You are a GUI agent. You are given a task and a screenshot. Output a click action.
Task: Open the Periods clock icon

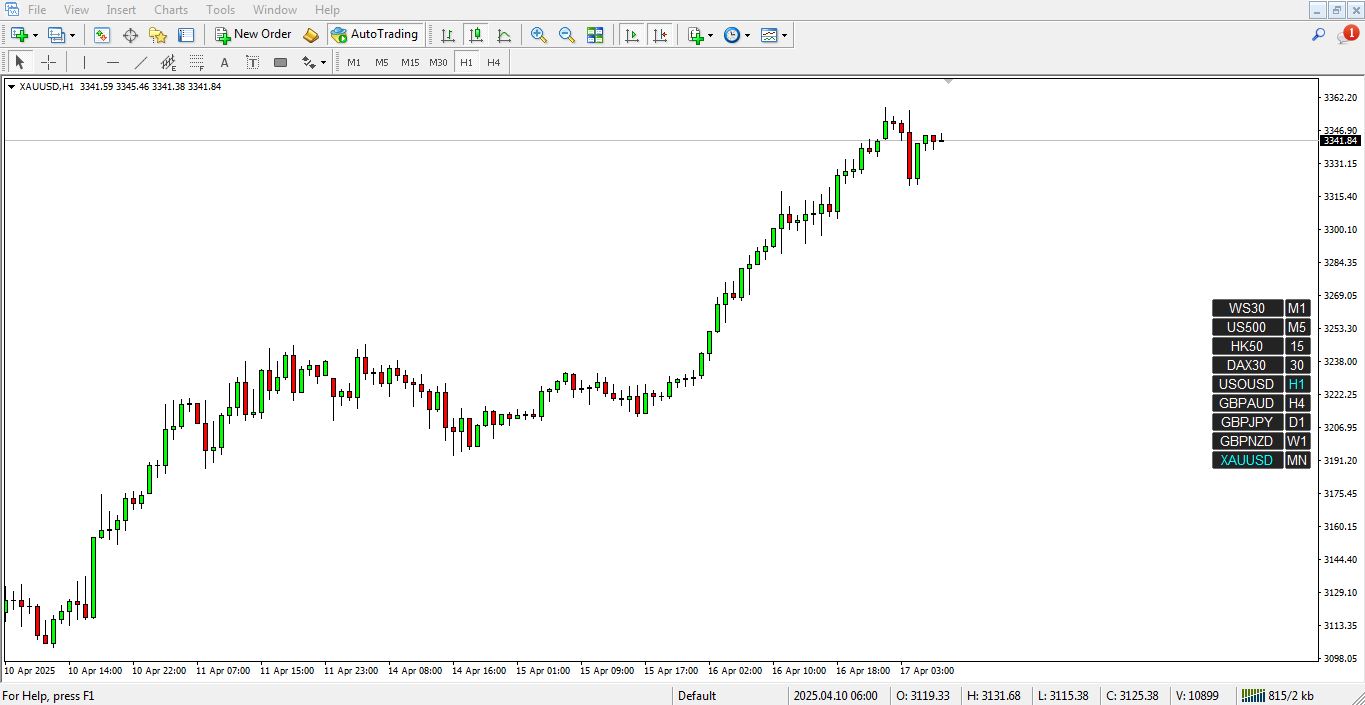pyautogui.click(x=732, y=35)
